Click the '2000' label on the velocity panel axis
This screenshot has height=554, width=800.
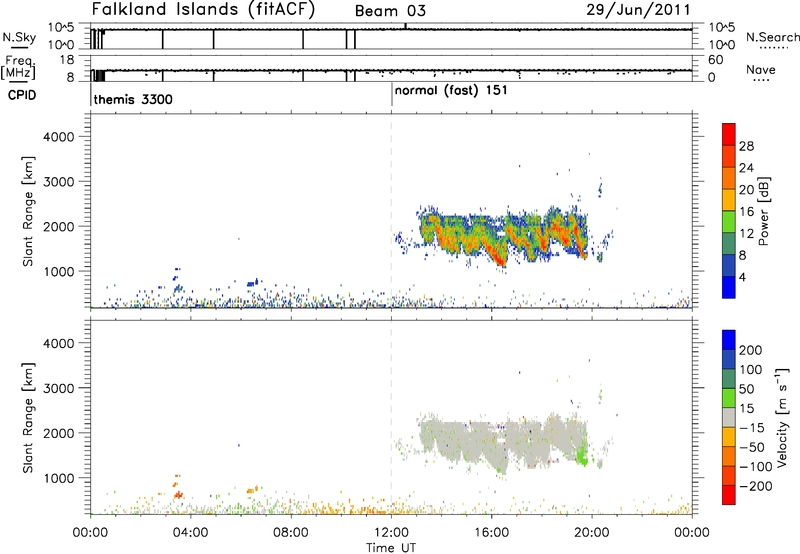click(59, 433)
